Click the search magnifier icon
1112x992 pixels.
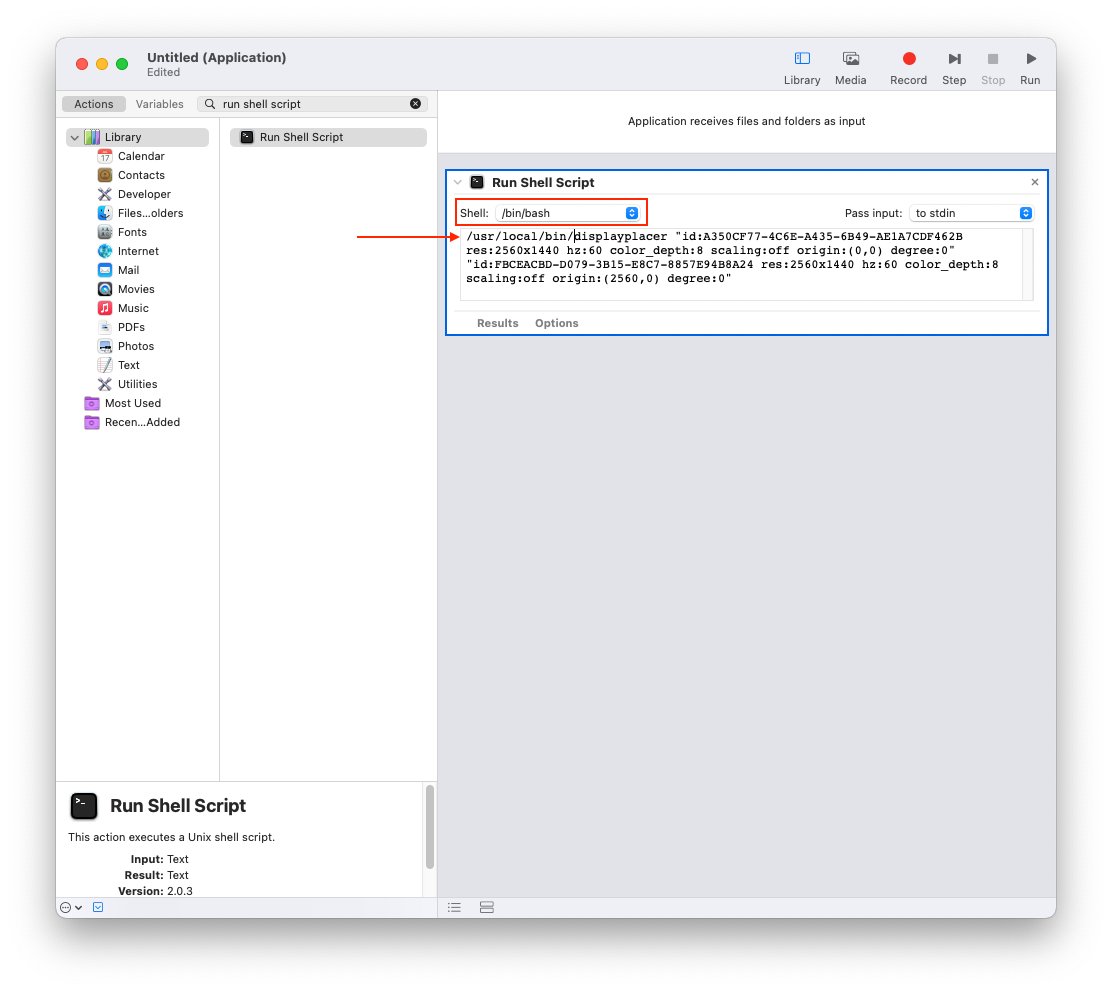[x=210, y=104]
